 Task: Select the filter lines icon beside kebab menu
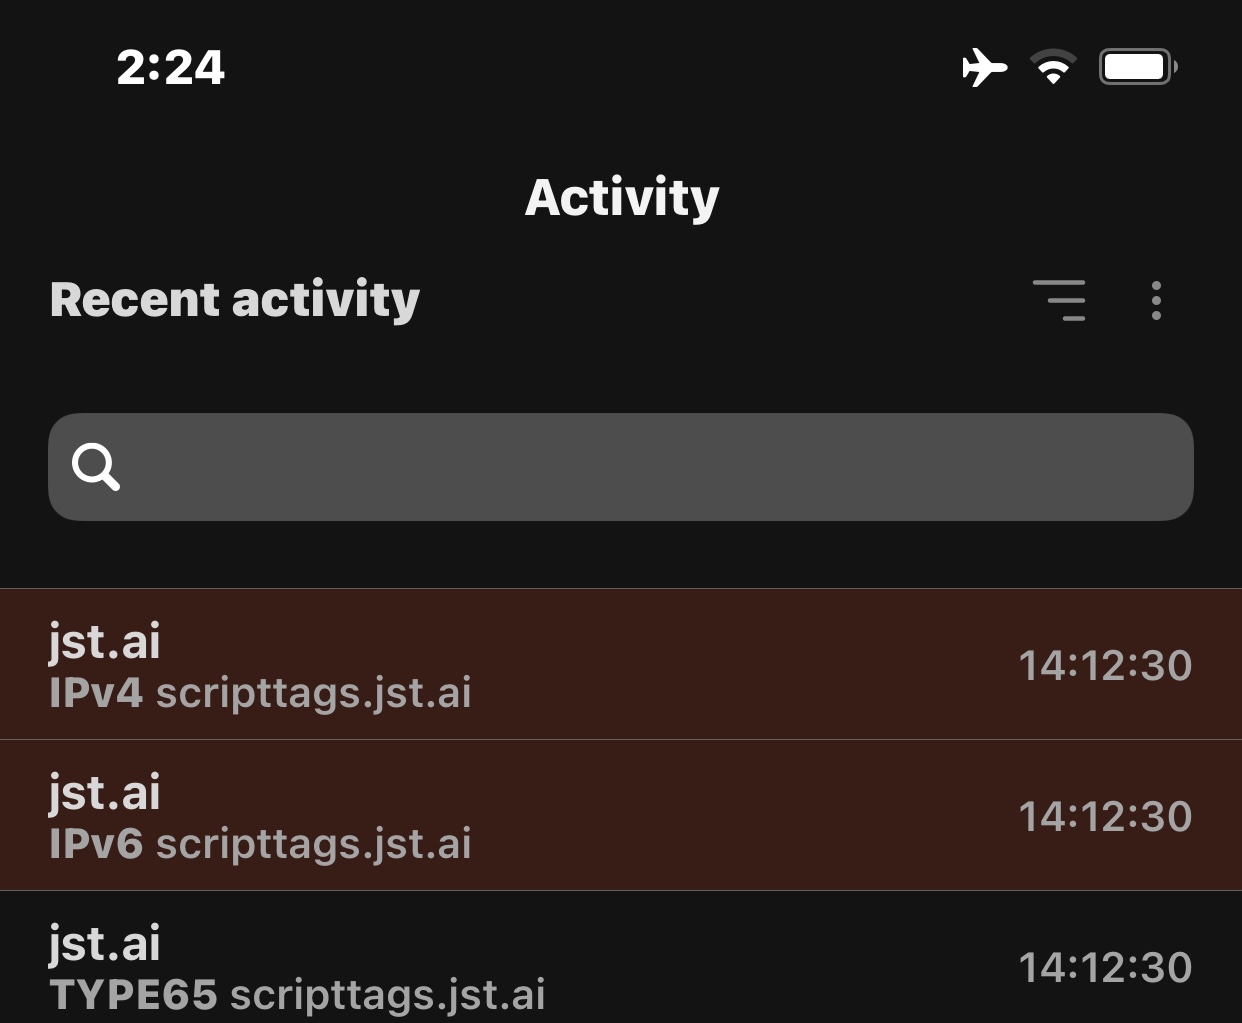[1060, 300]
